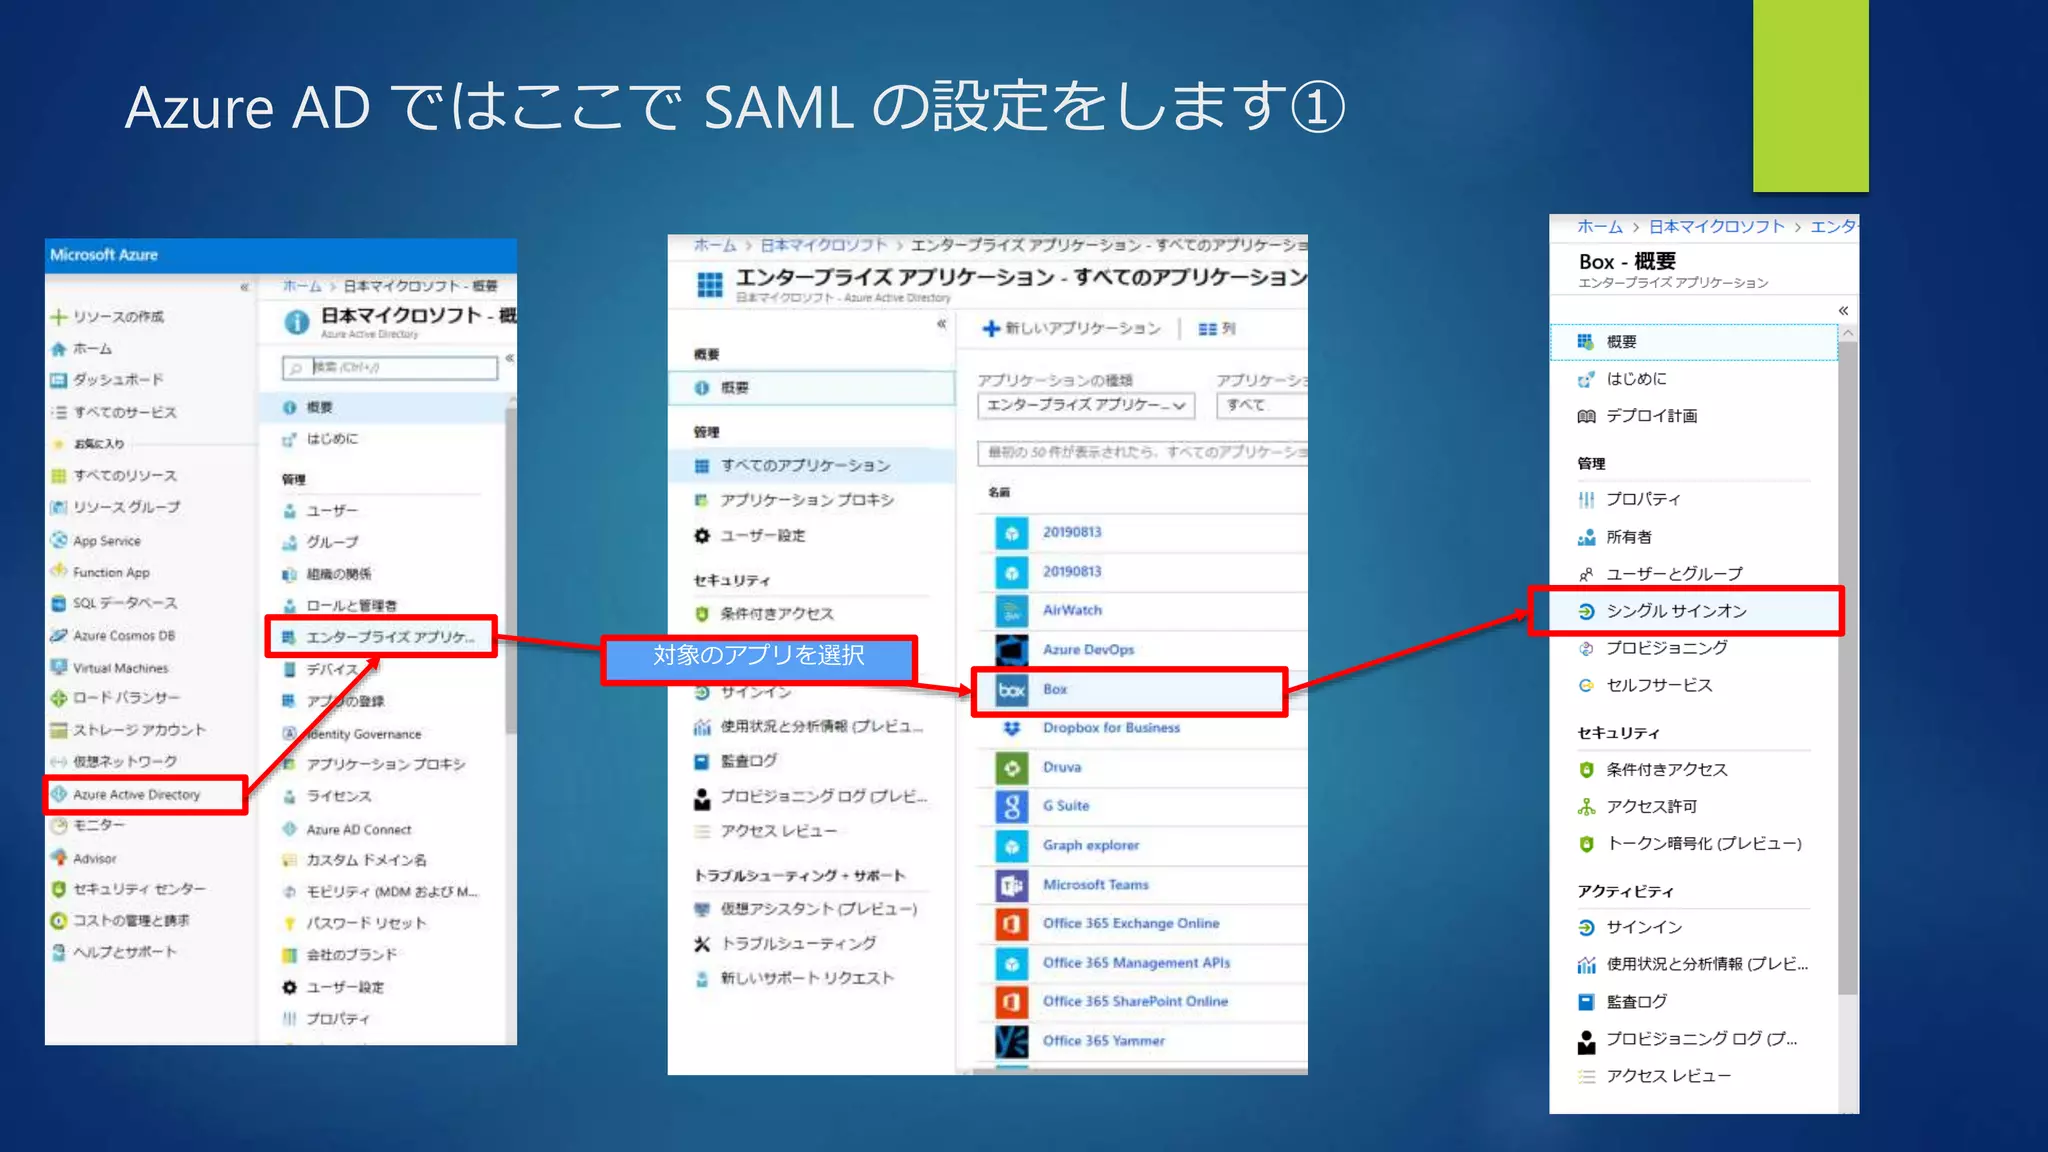The image size is (2048, 1152).
Task: Open パスワード リセット in Azure AD menu
Action: pos(366,923)
